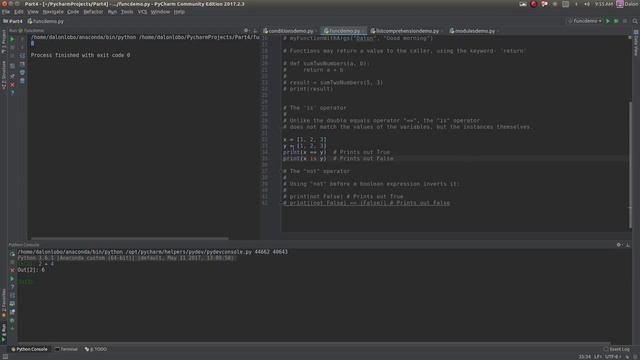The image size is (640, 360).
Task: Click the Run output horizontal scrollbar
Action: (130, 238)
